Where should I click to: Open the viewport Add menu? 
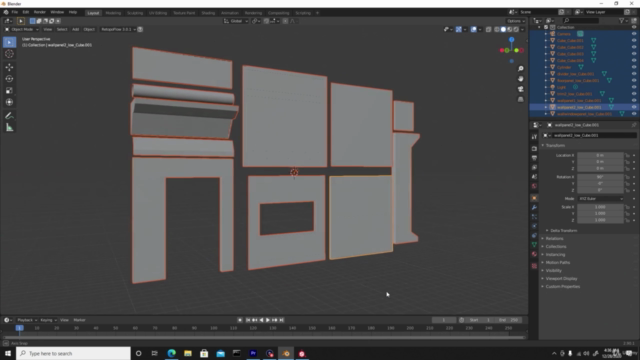(x=76, y=29)
